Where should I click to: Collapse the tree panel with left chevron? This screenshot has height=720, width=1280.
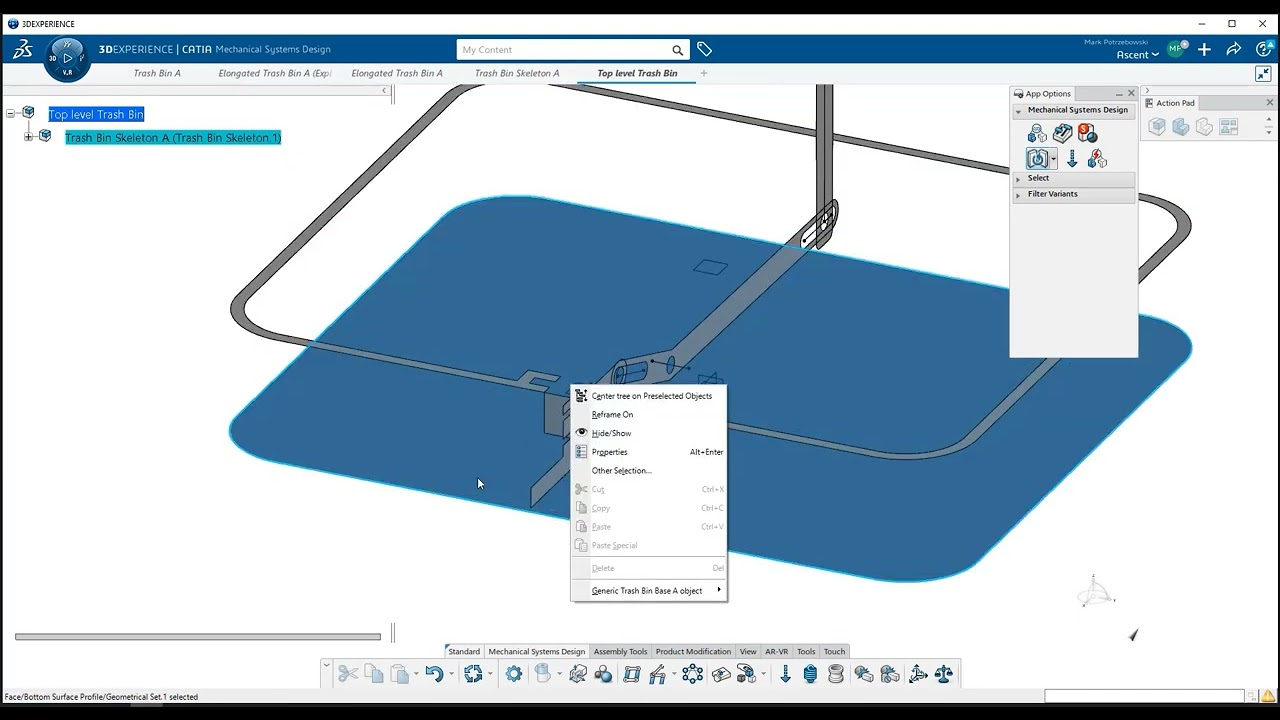coord(384,91)
